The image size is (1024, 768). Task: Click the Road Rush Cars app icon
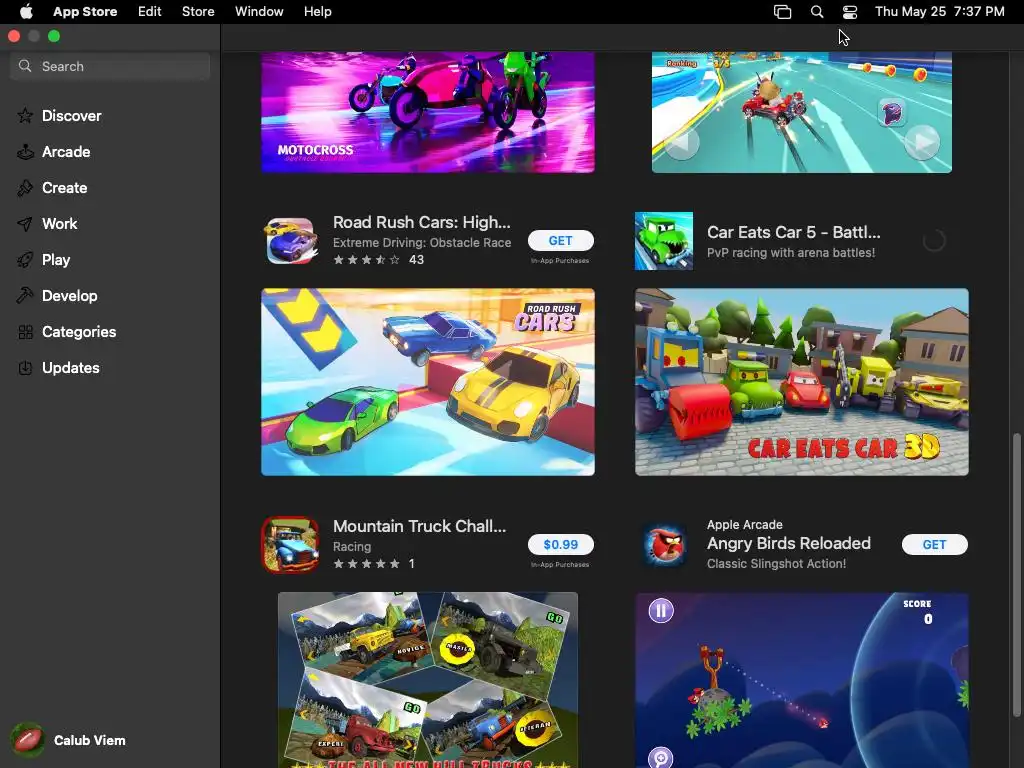[291, 240]
